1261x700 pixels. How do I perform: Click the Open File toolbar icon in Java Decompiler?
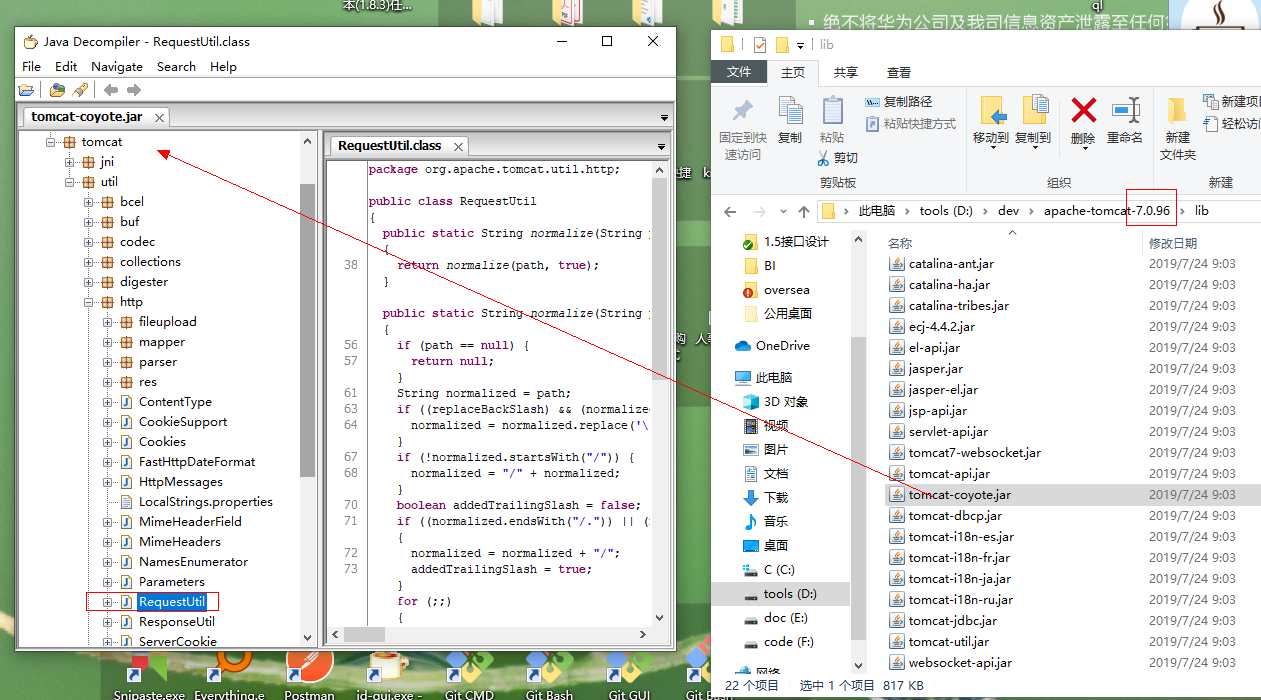click(x=26, y=90)
